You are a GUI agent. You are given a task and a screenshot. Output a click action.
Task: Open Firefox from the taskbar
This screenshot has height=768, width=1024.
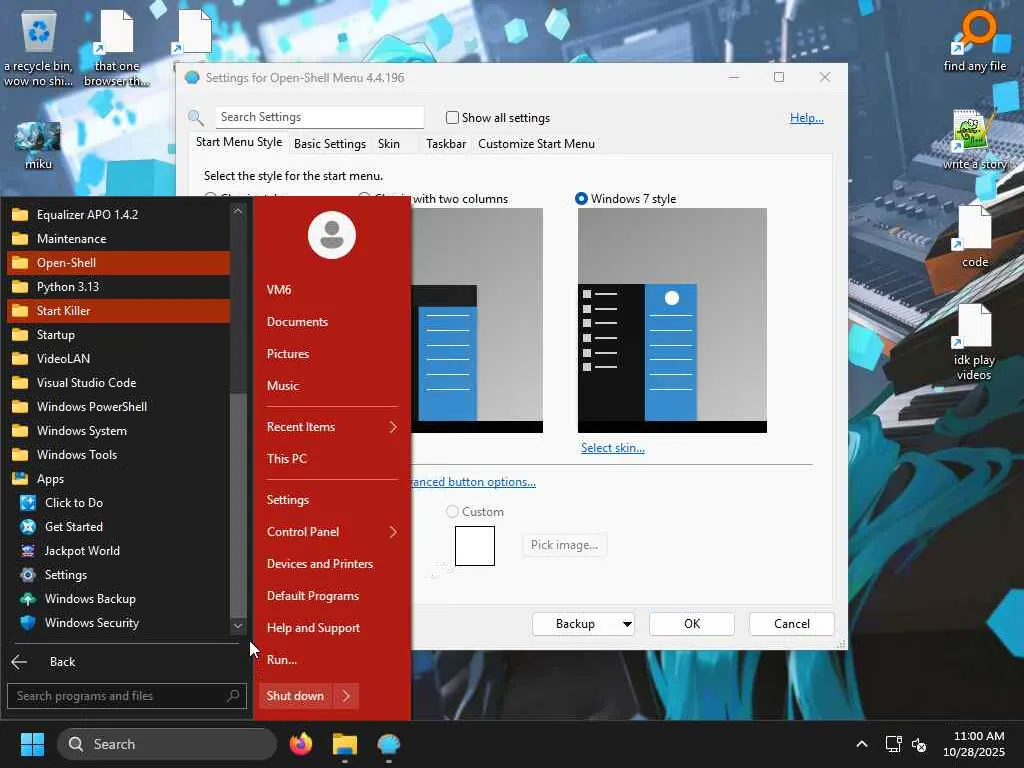point(301,744)
